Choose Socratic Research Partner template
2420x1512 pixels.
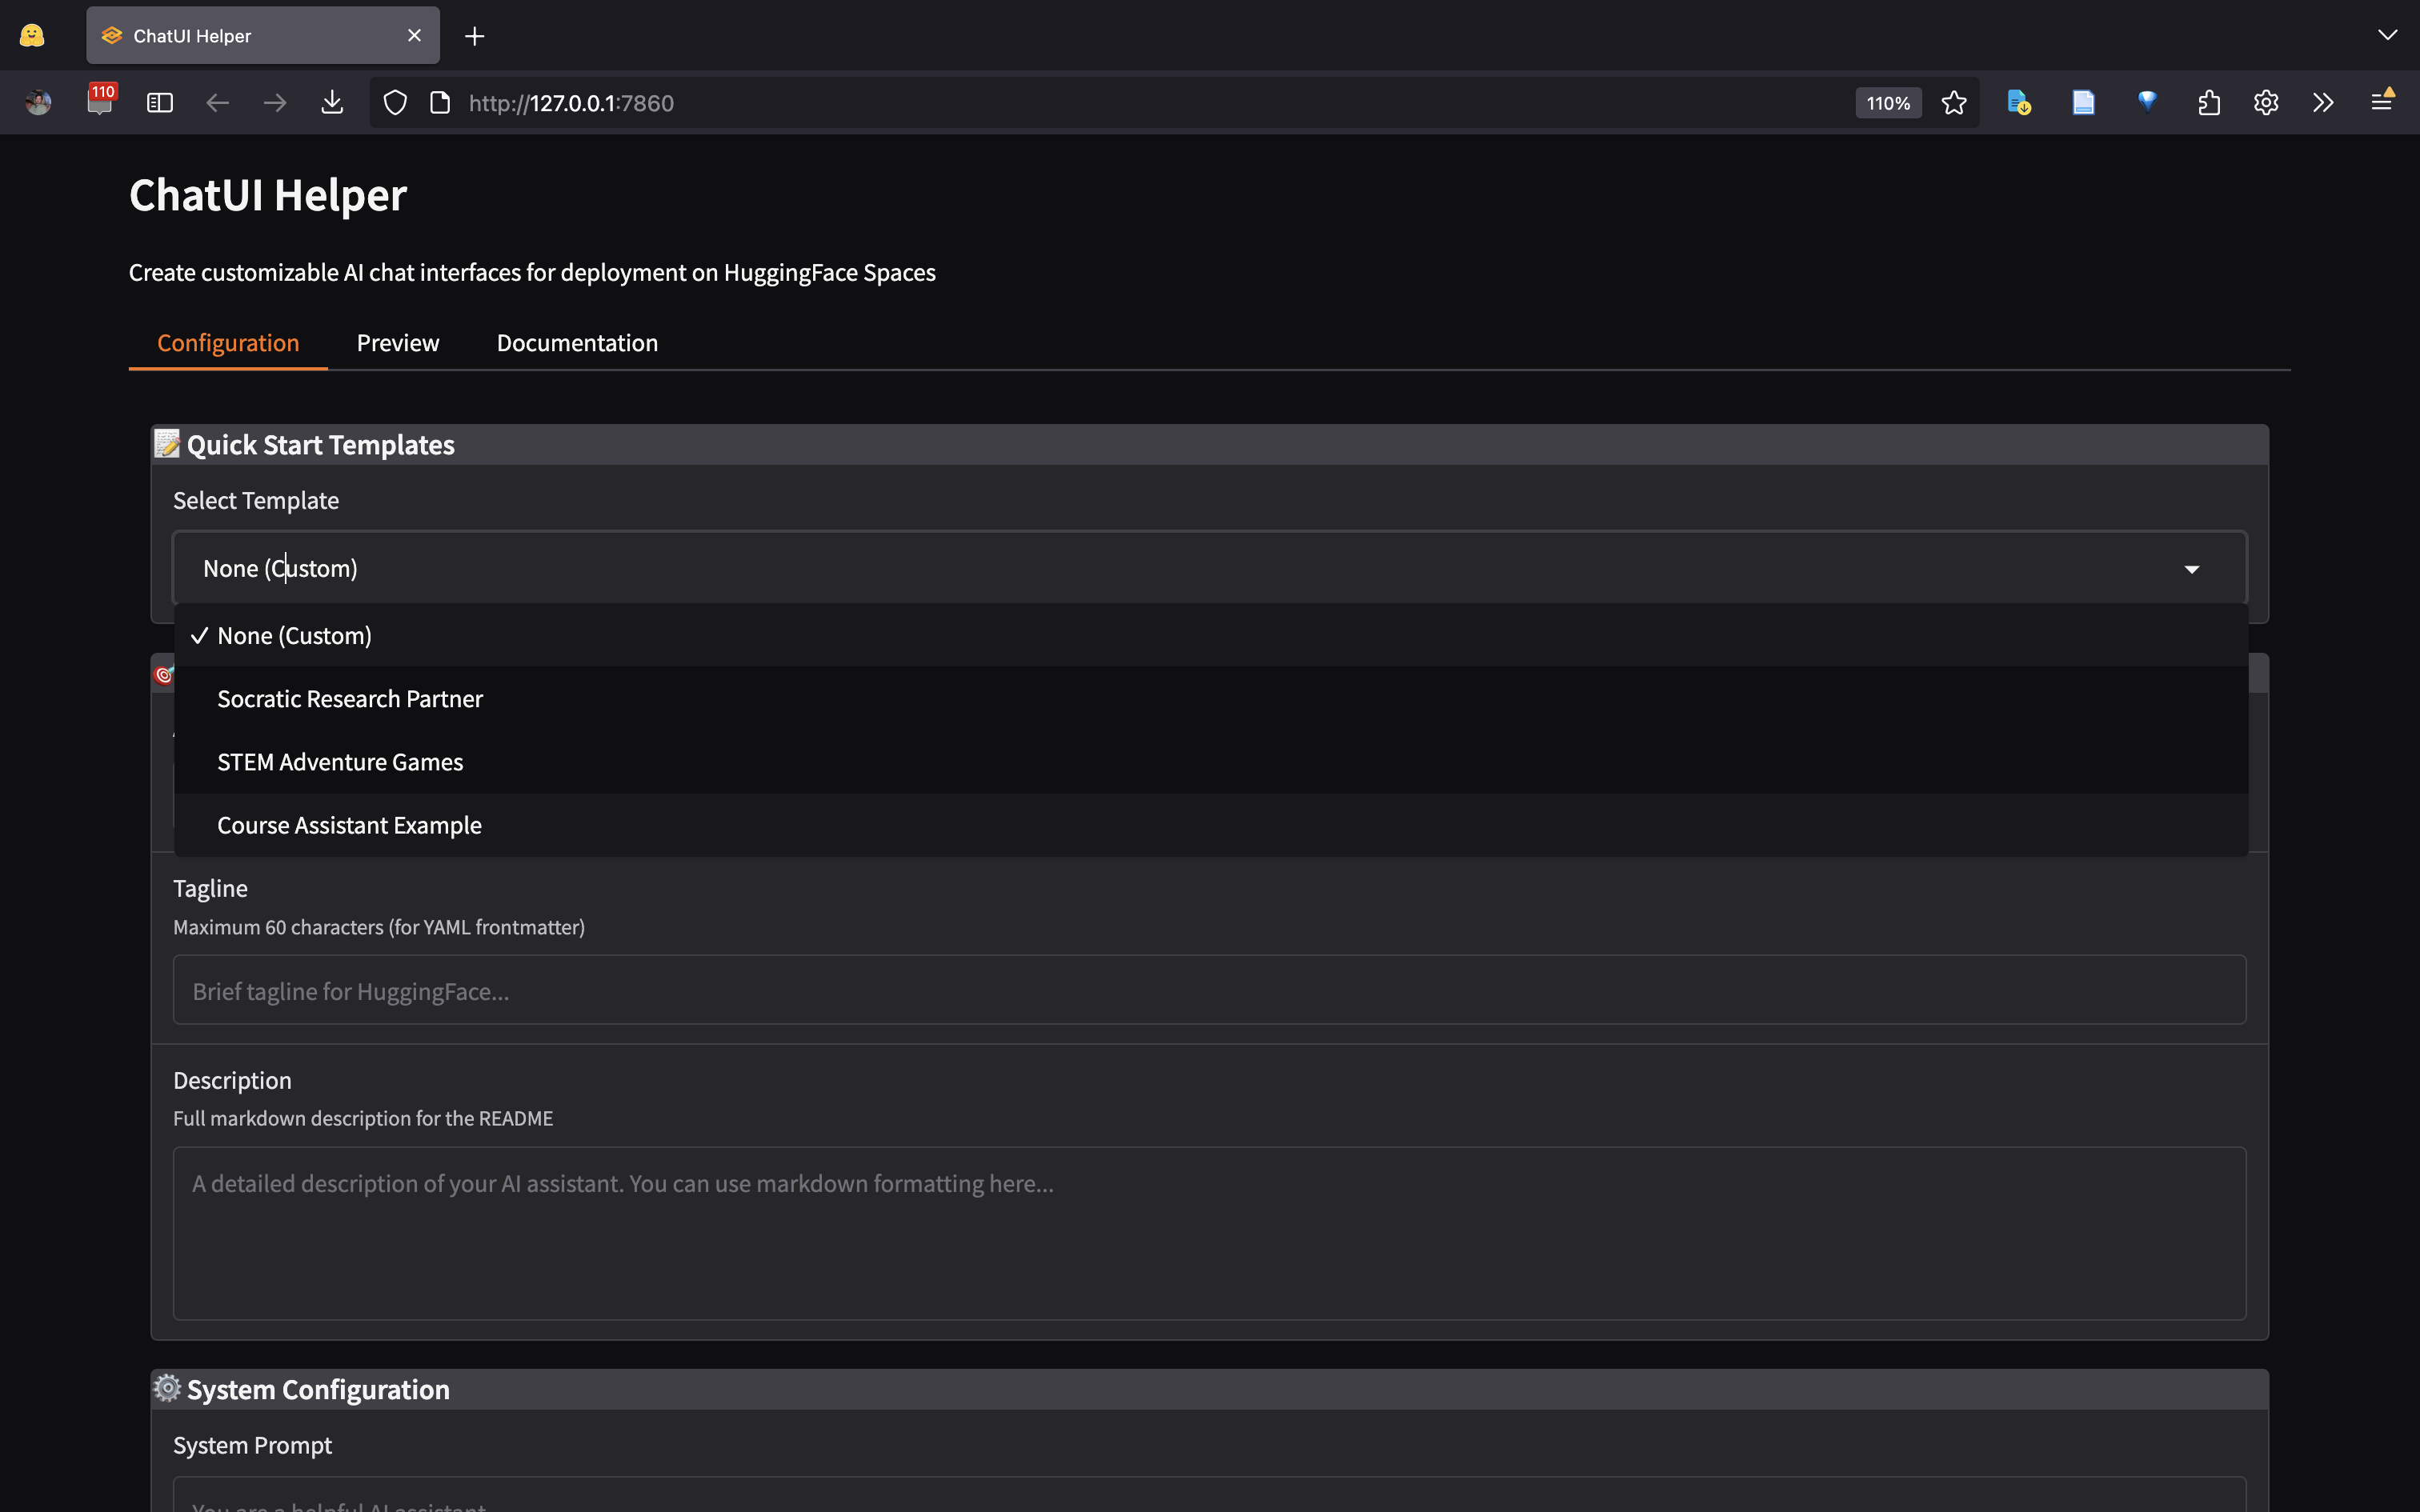point(350,699)
